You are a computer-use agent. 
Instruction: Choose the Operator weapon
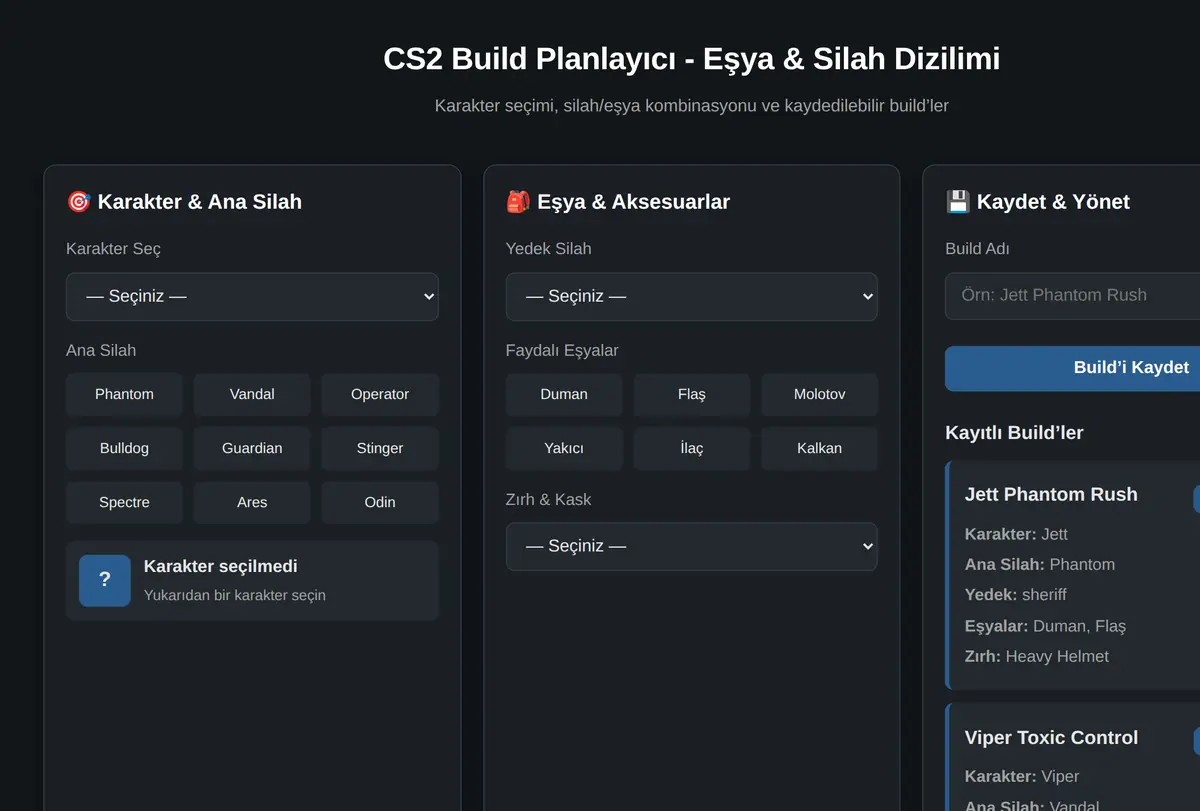click(x=380, y=394)
